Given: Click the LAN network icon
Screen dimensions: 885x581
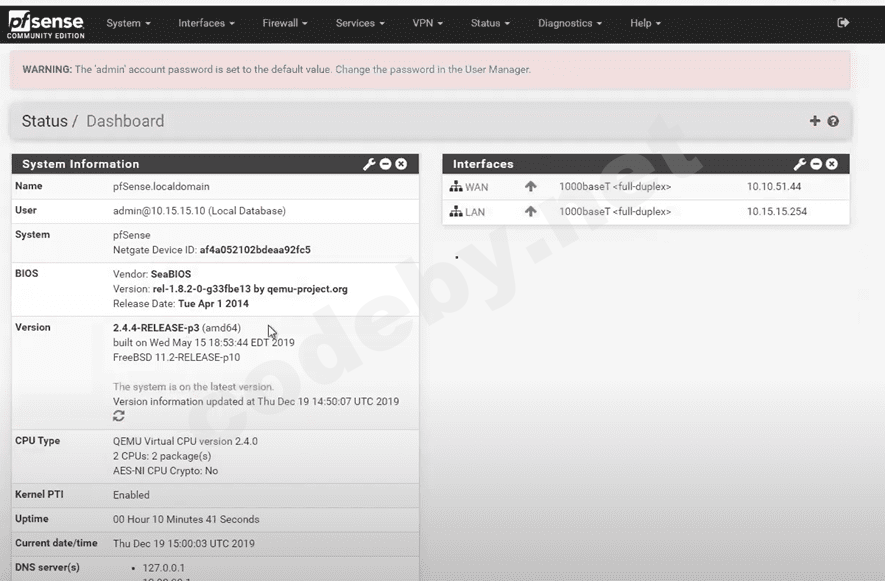Looking at the screenshot, I should 455,212.
